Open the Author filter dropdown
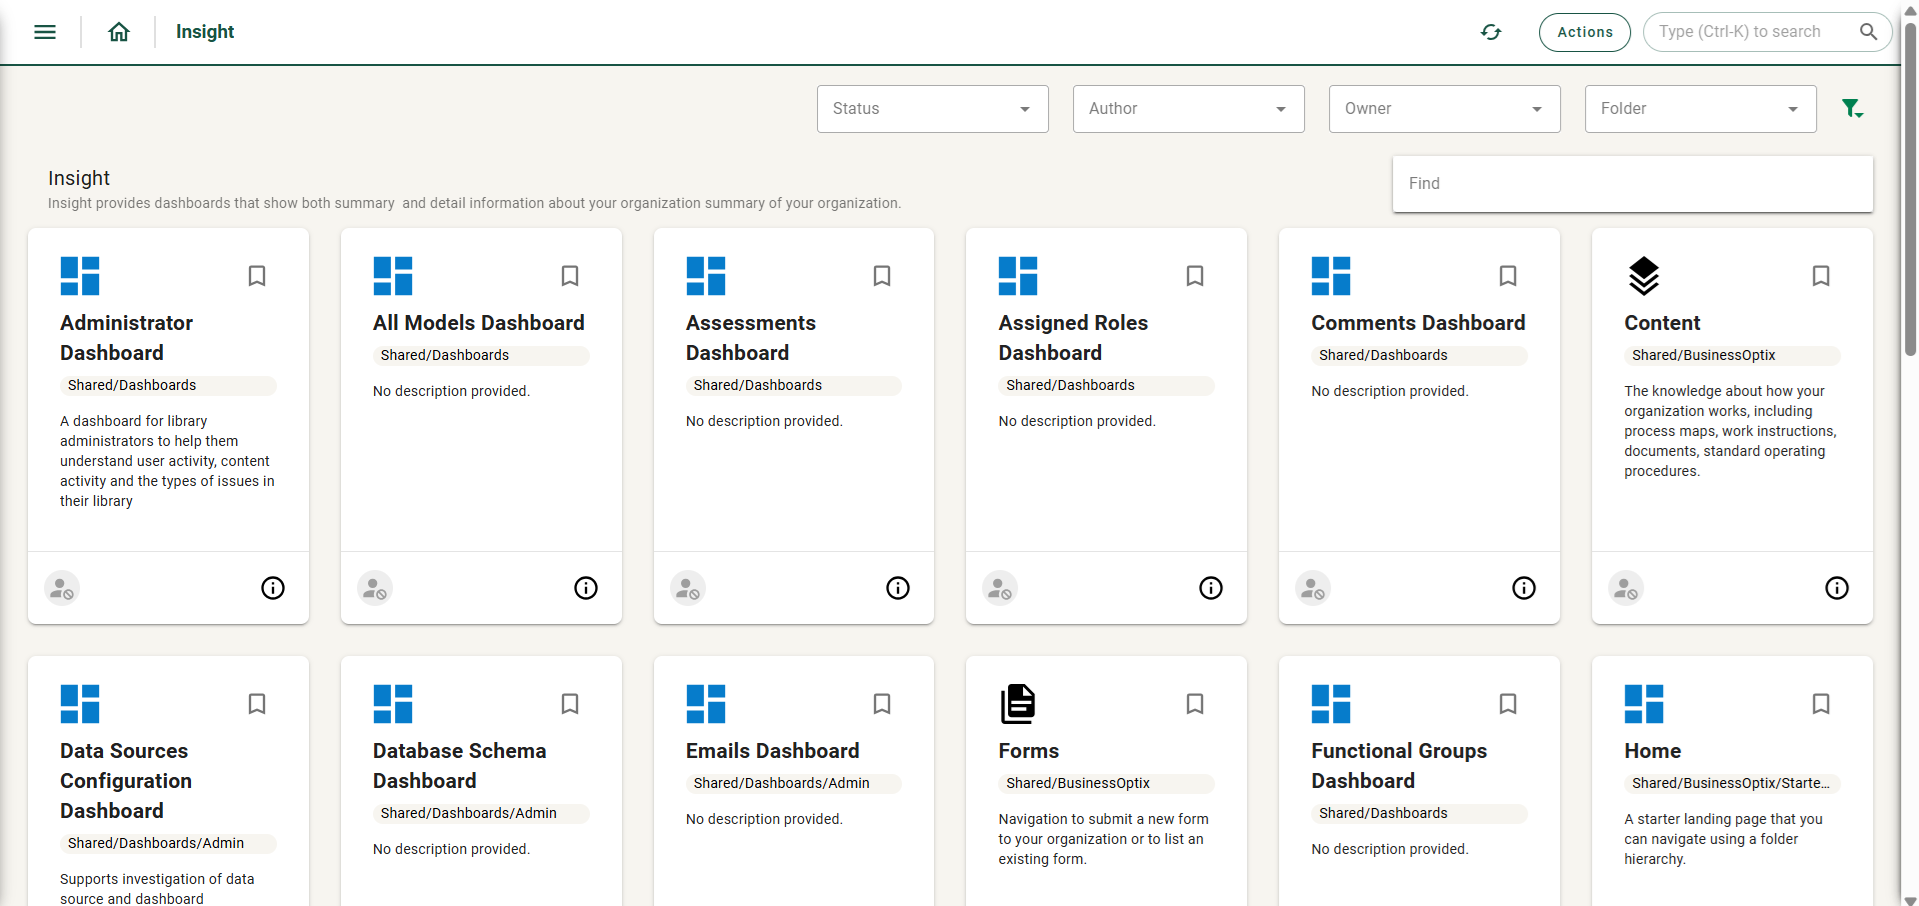Screen dimensions: 1919x906 (x=1188, y=109)
